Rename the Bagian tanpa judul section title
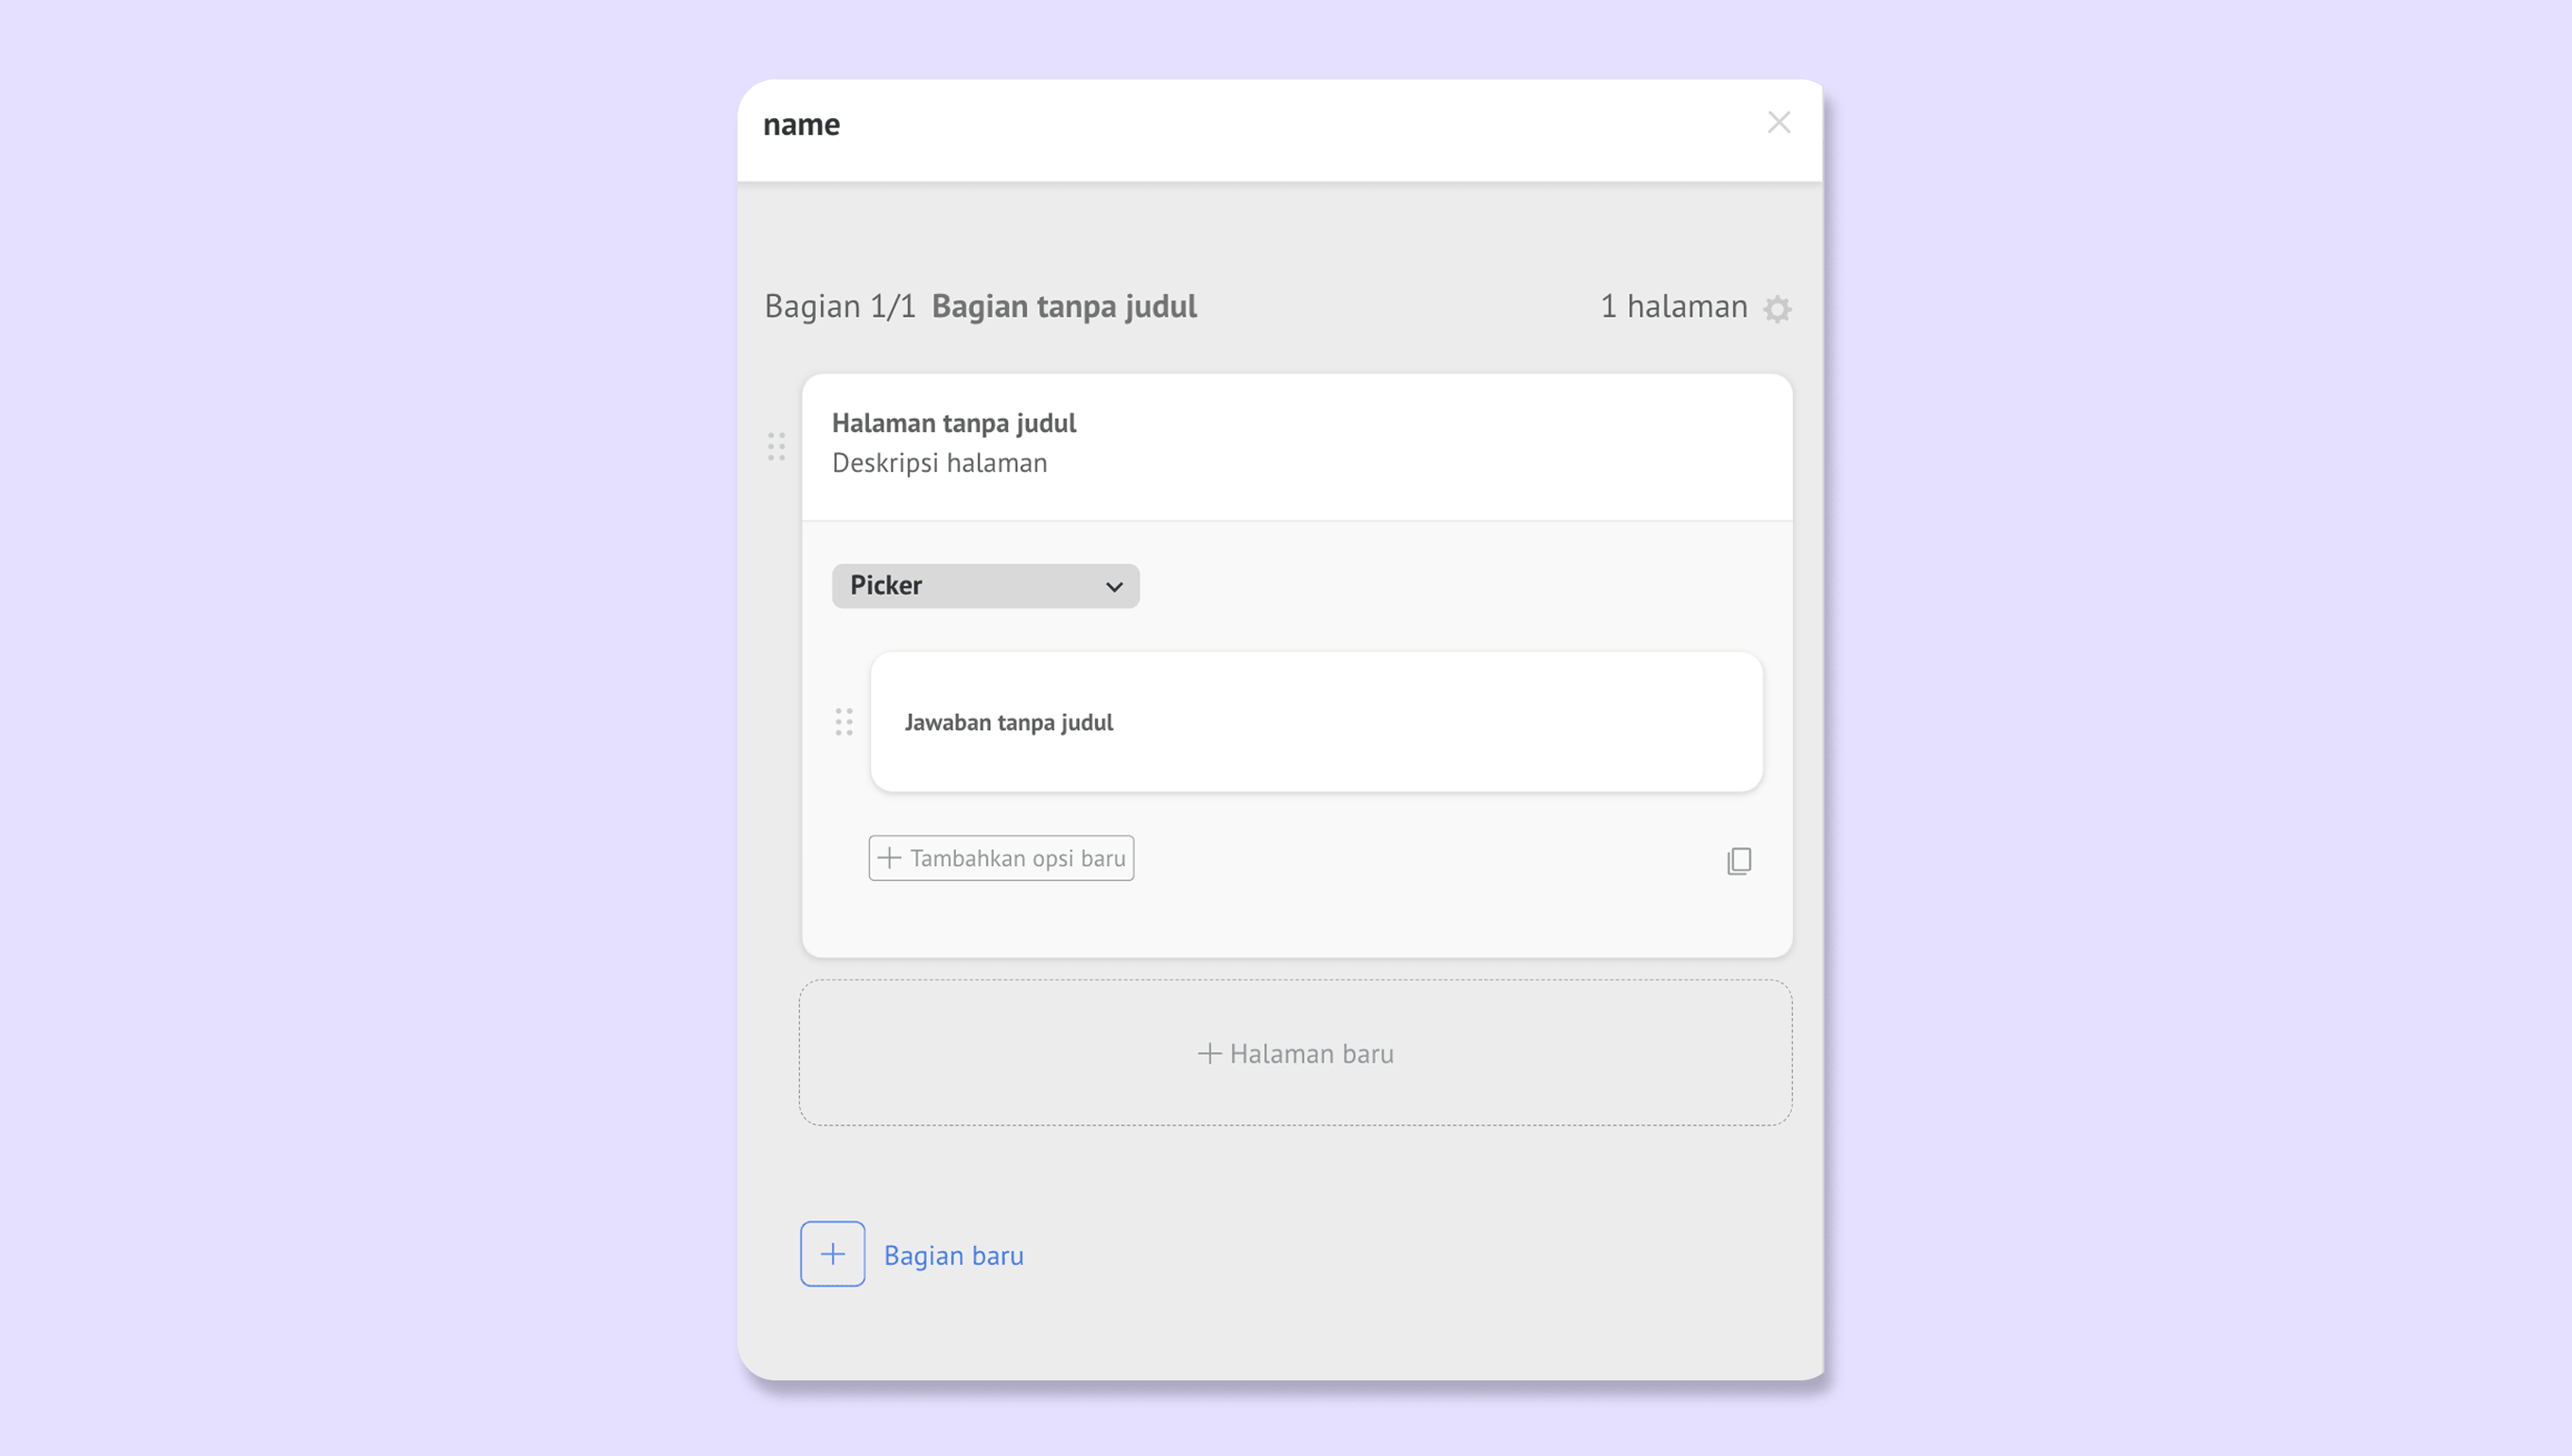 coord(1064,306)
